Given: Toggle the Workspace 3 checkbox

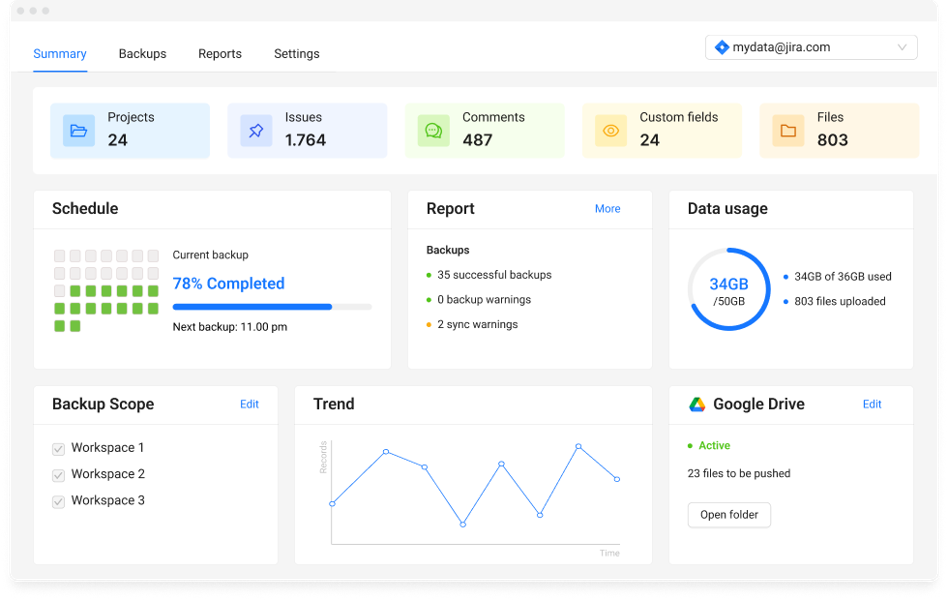Looking at the screenshot, I should tap(59, 501).
